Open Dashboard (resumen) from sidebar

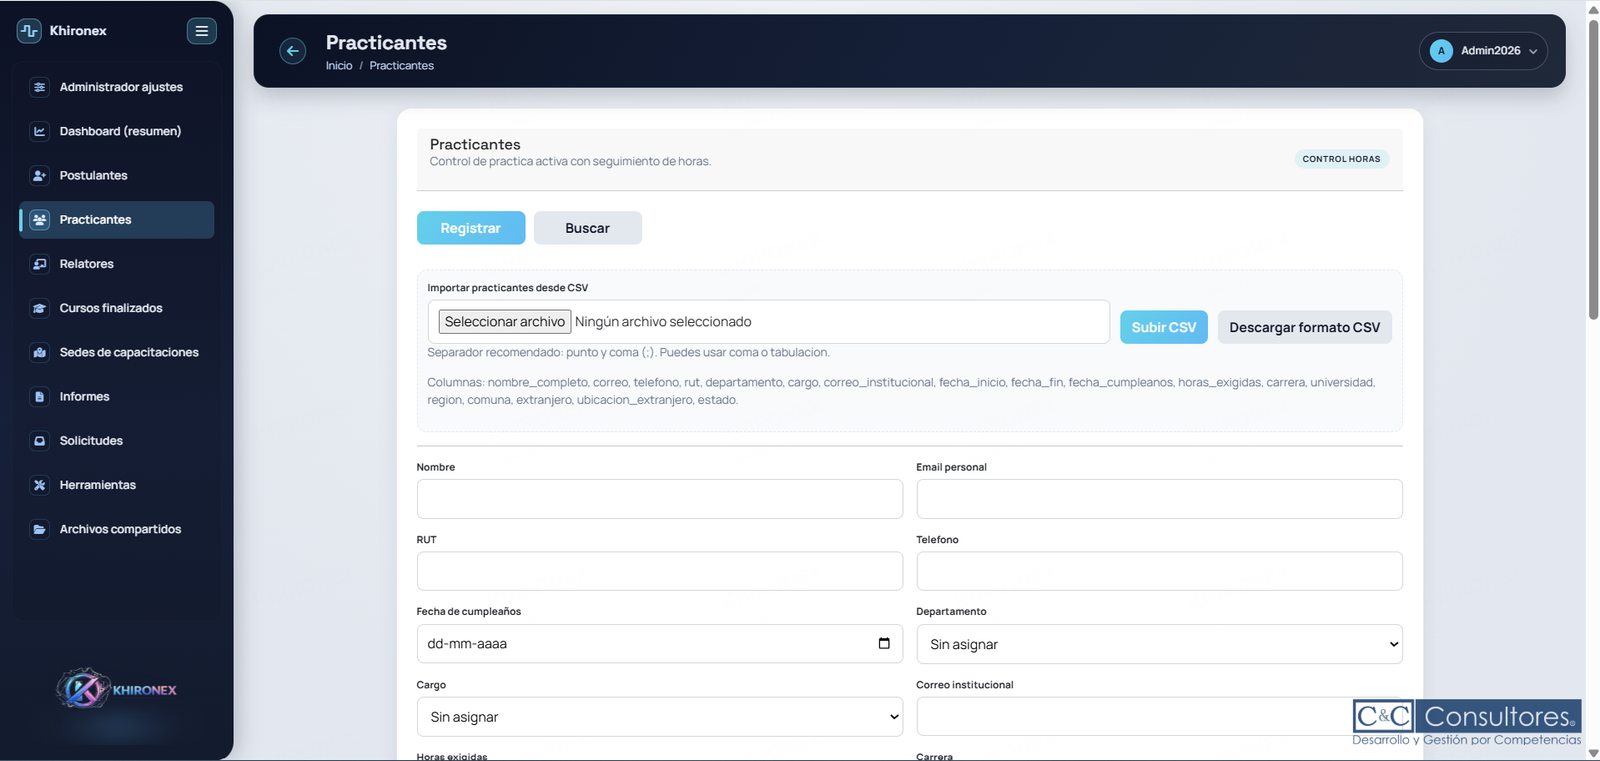(x=119, y=131)
